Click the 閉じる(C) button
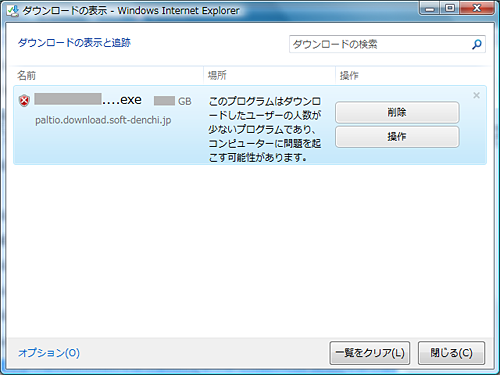The width and height of the screenshot is (500, 375). coord(451,353)
